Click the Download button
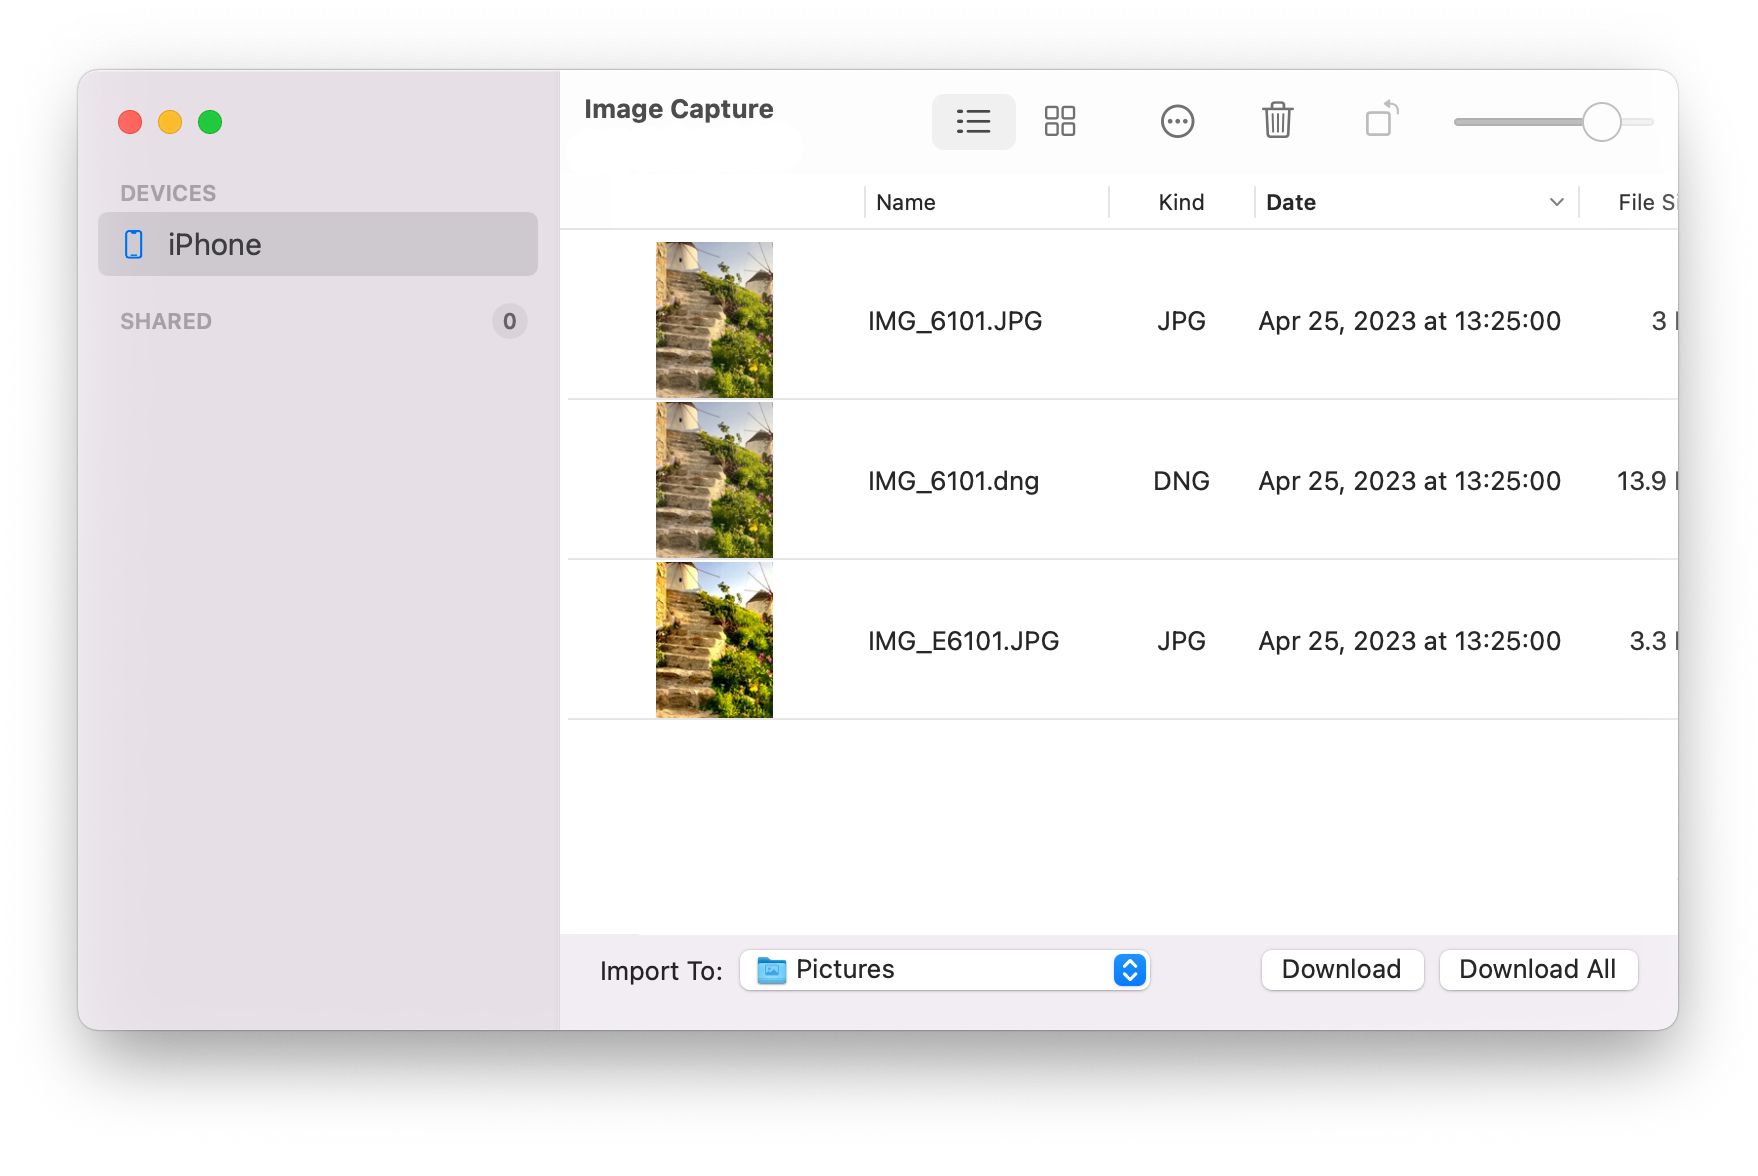This screenshot has width=1758, height=1176. click(x=1342, y=969)
